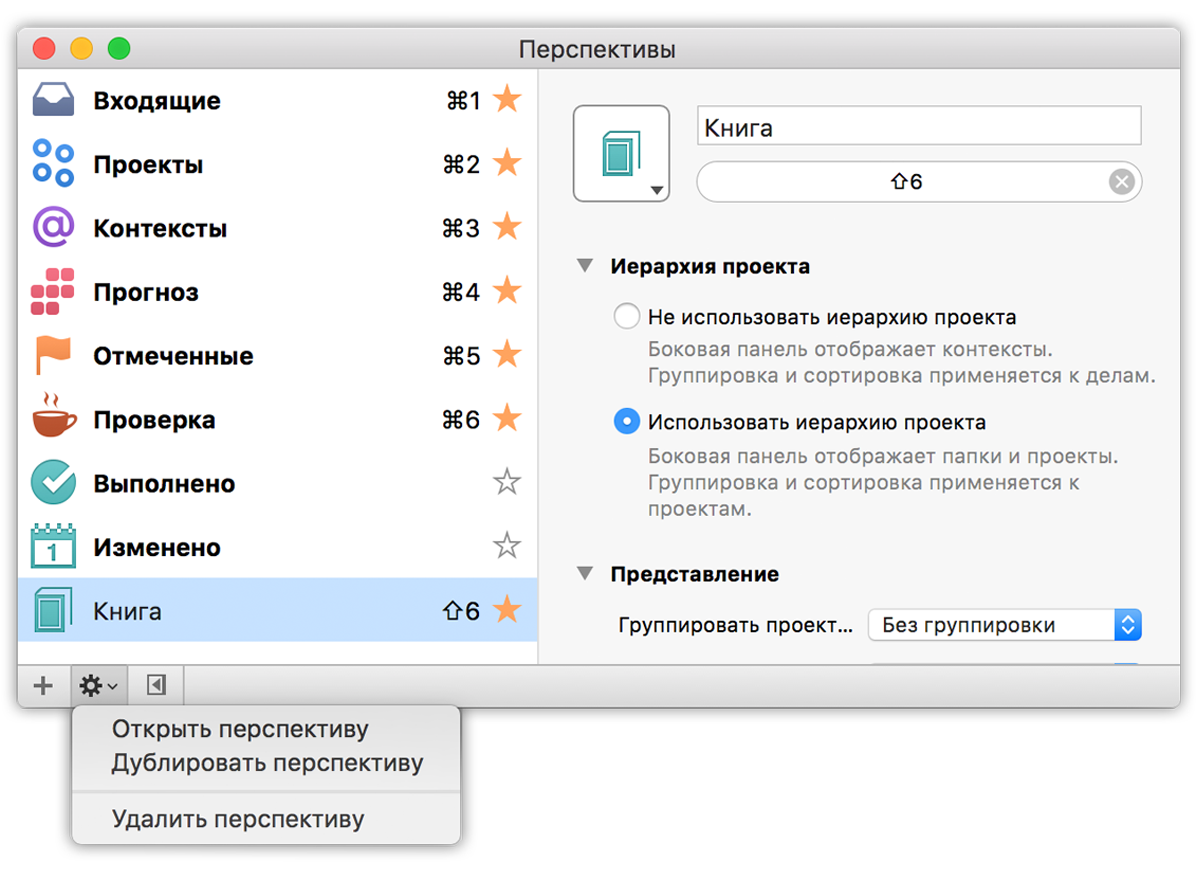The image size is (1198, 890).
Task: Toggle favorite star for Проекты
Action: [x=507, y=163]
